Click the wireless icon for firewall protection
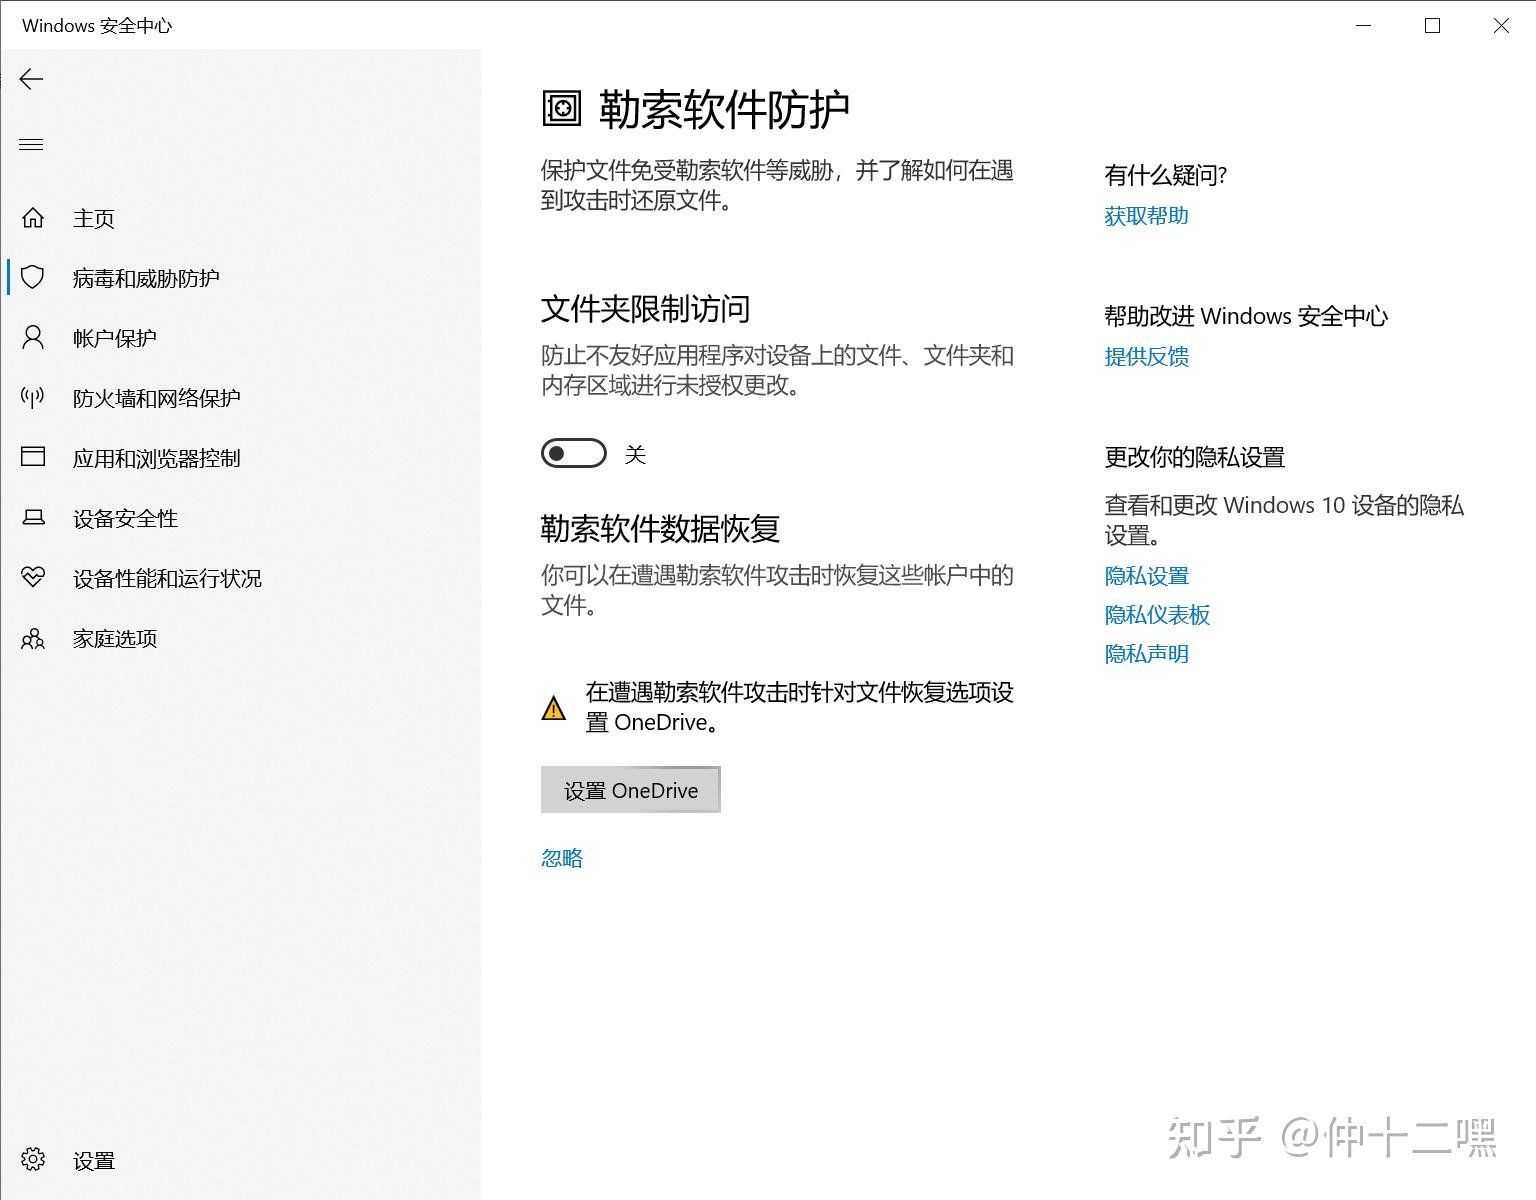The height and width of the screenshot is (1200, 1536). click(x=33, y=398)
